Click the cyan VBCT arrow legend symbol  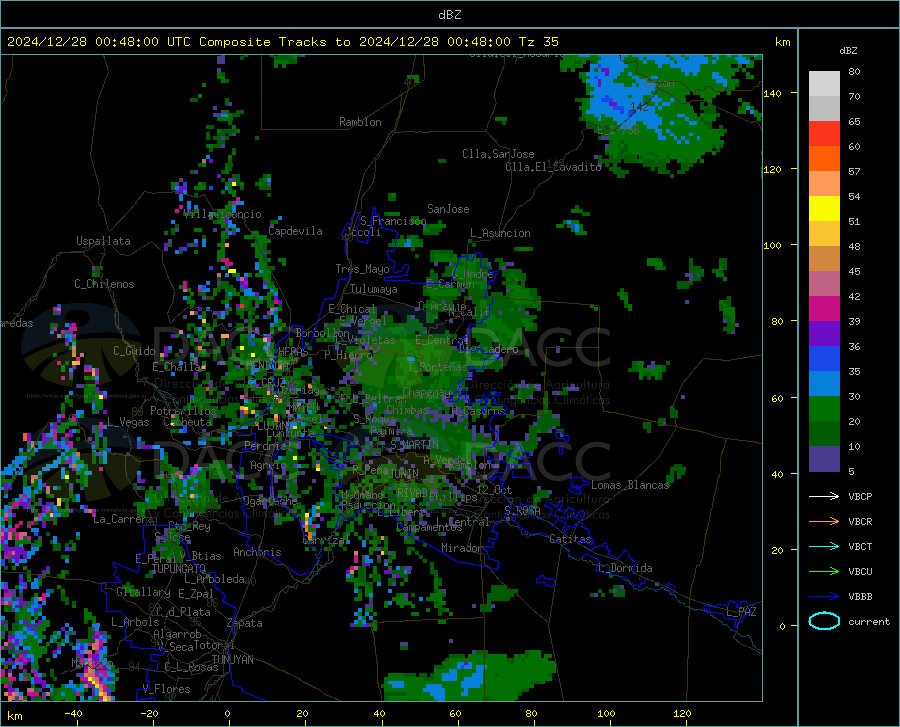(824, 546)
